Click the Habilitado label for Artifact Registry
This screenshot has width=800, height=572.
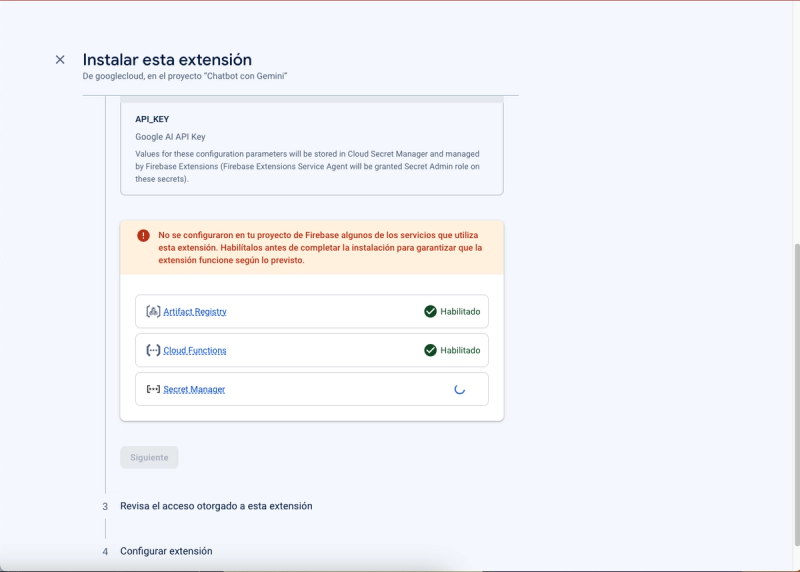pos(460,311)
